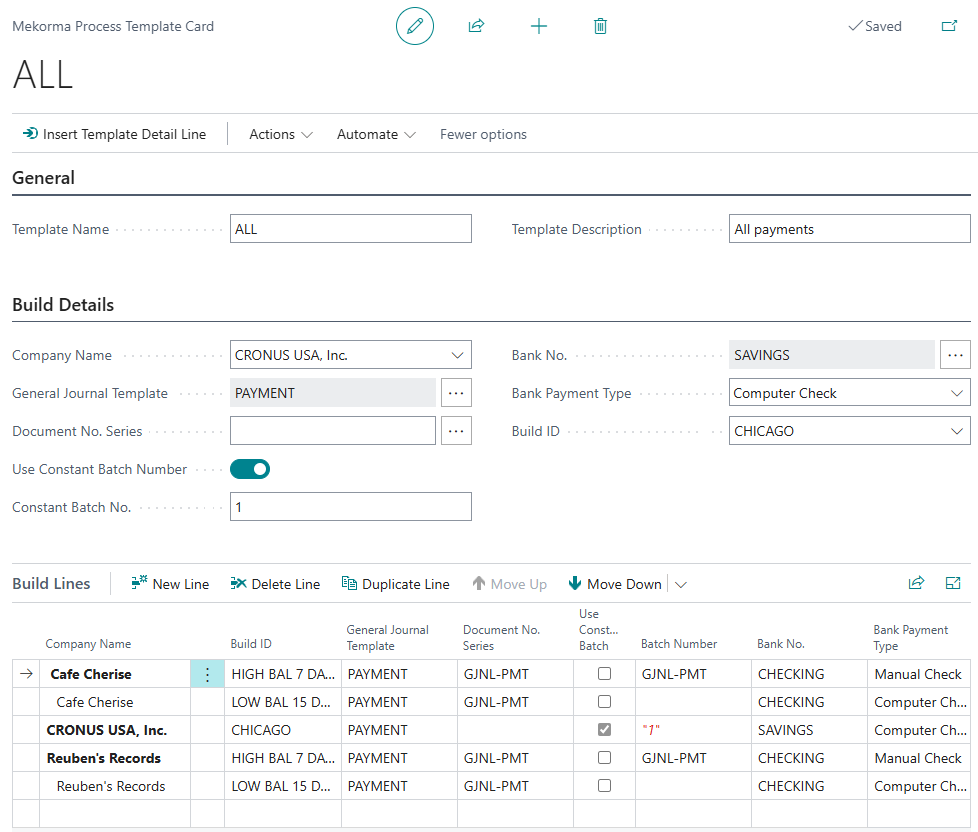This screenshot has height=832, width=978.
Task: Click Bank Payment Type column header
Action: point(910,637)
